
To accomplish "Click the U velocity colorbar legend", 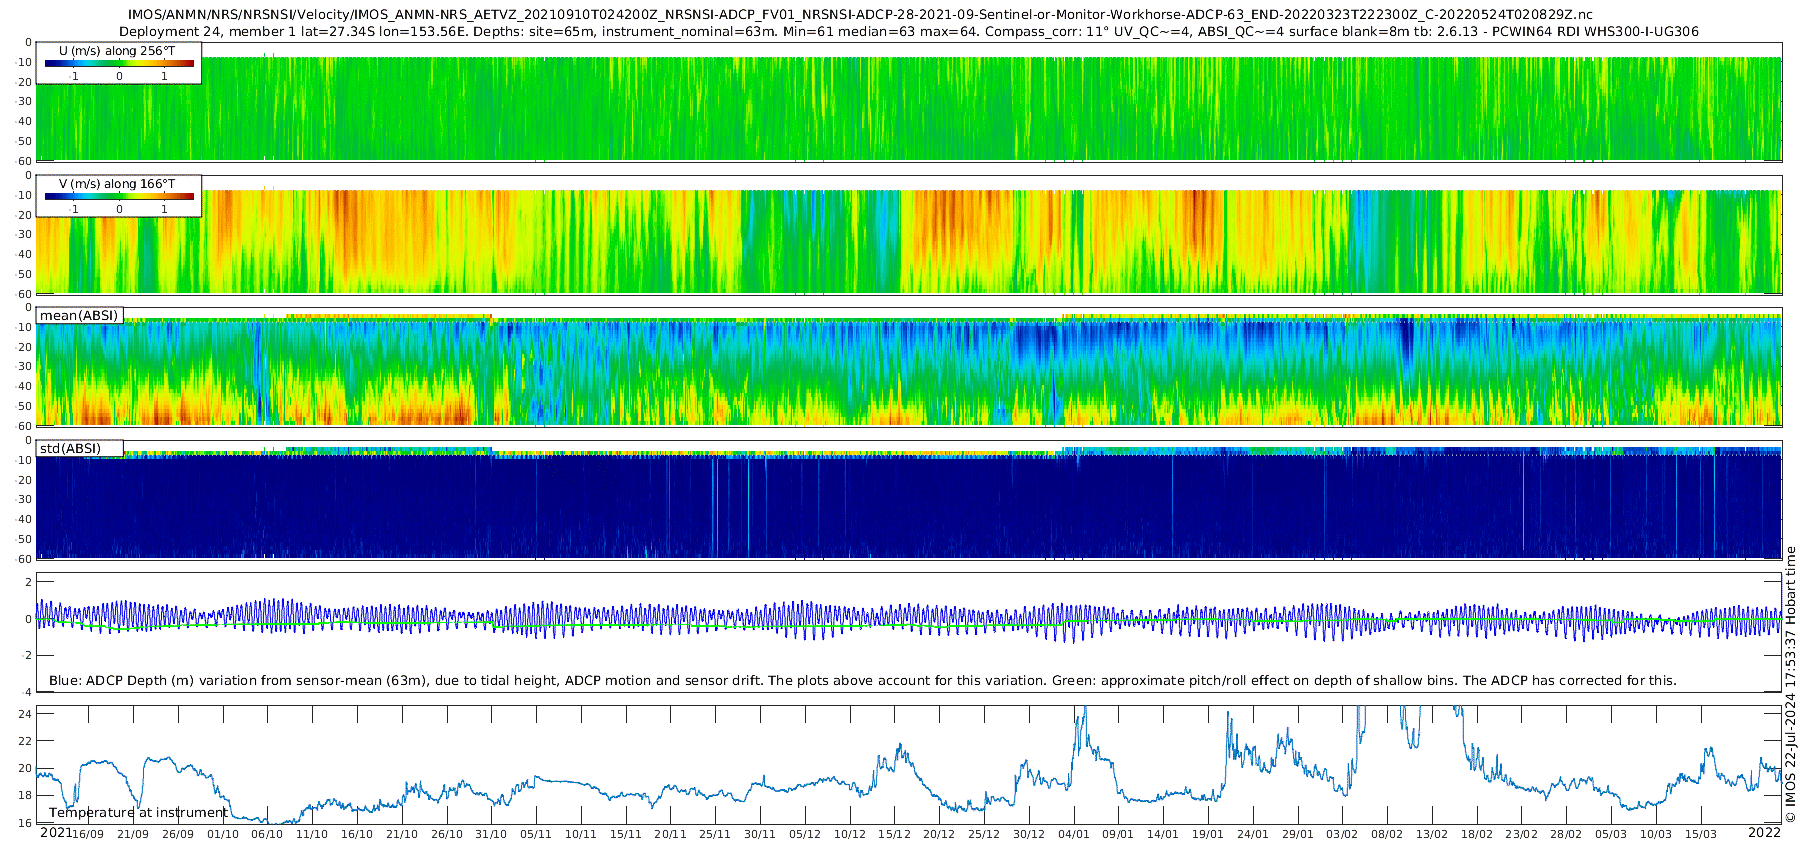I will coord(119,63).
